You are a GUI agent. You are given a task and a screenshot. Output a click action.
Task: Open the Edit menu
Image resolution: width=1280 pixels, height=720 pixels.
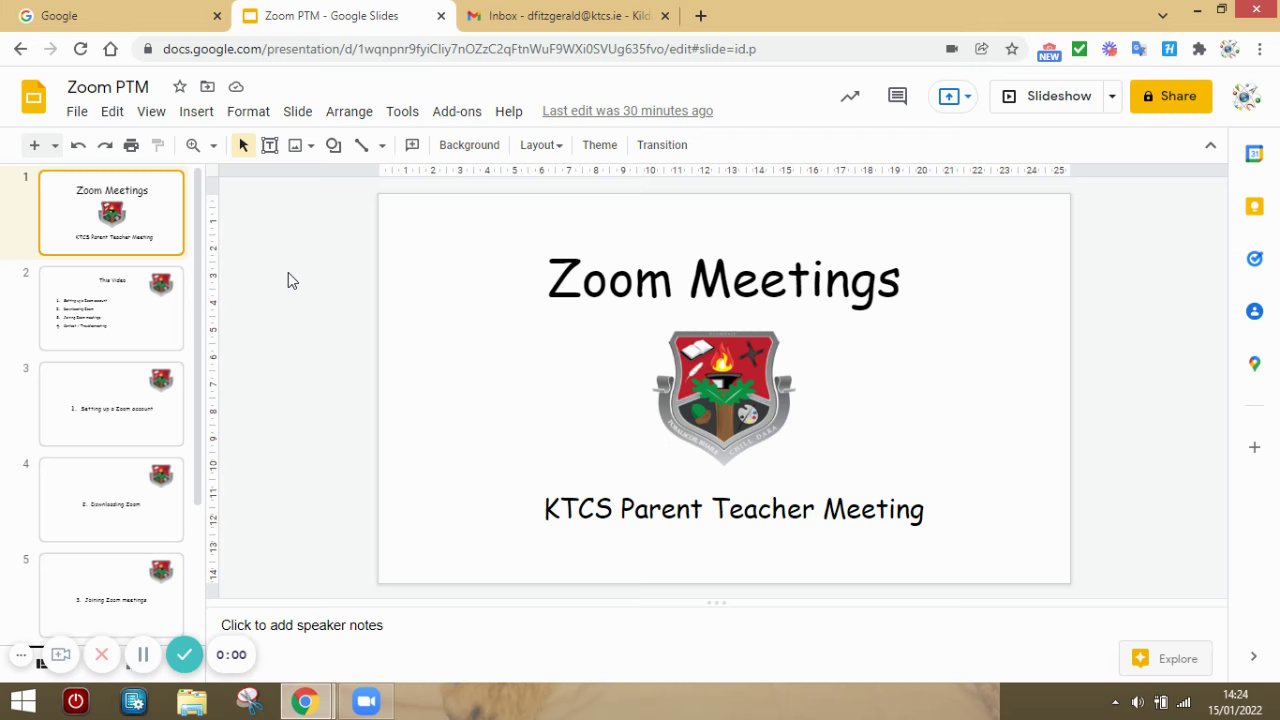(112, 111)
